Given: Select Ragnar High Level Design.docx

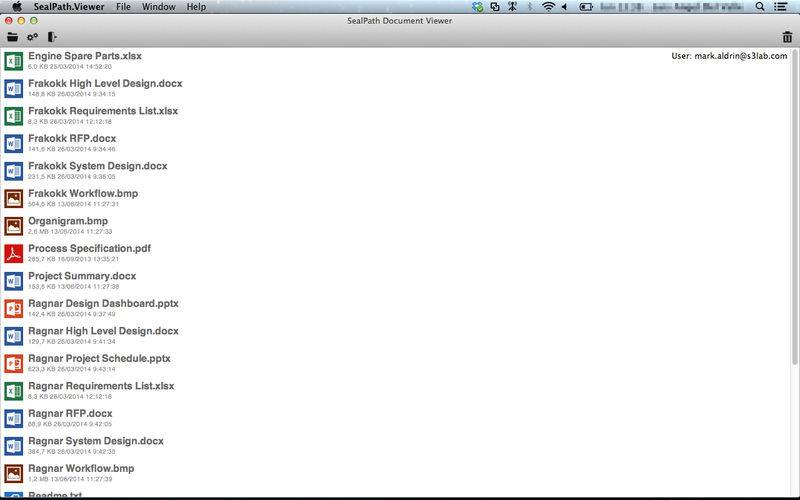Looking at the screenshot, I should coord(103,332).
